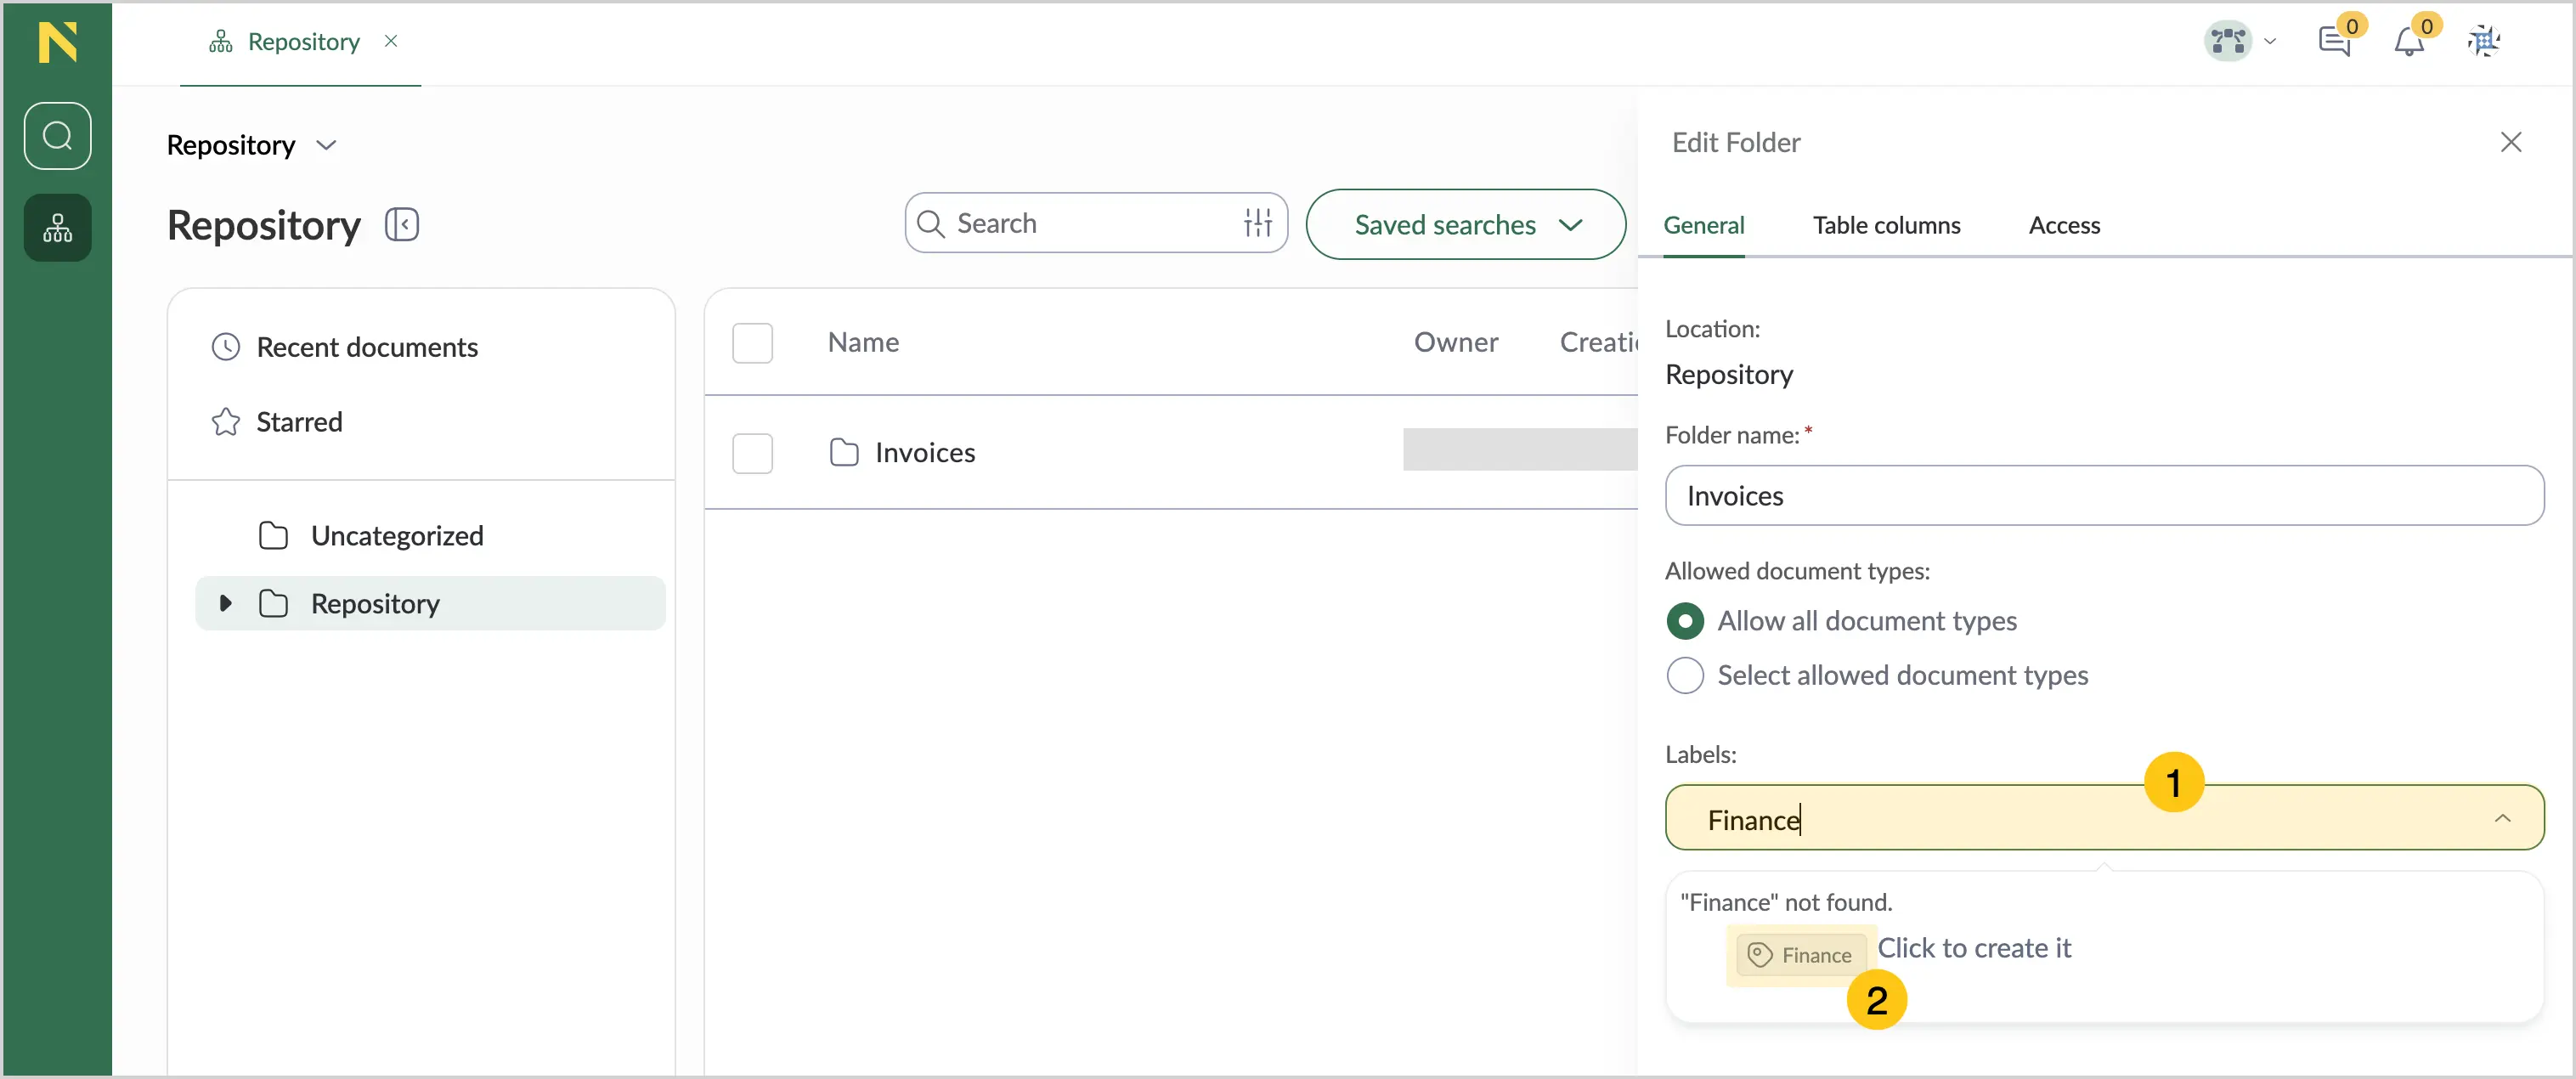Viewport: 2576px width, 1079px height.
Task: Open the user avatar menu
Action: (2228, 41)
